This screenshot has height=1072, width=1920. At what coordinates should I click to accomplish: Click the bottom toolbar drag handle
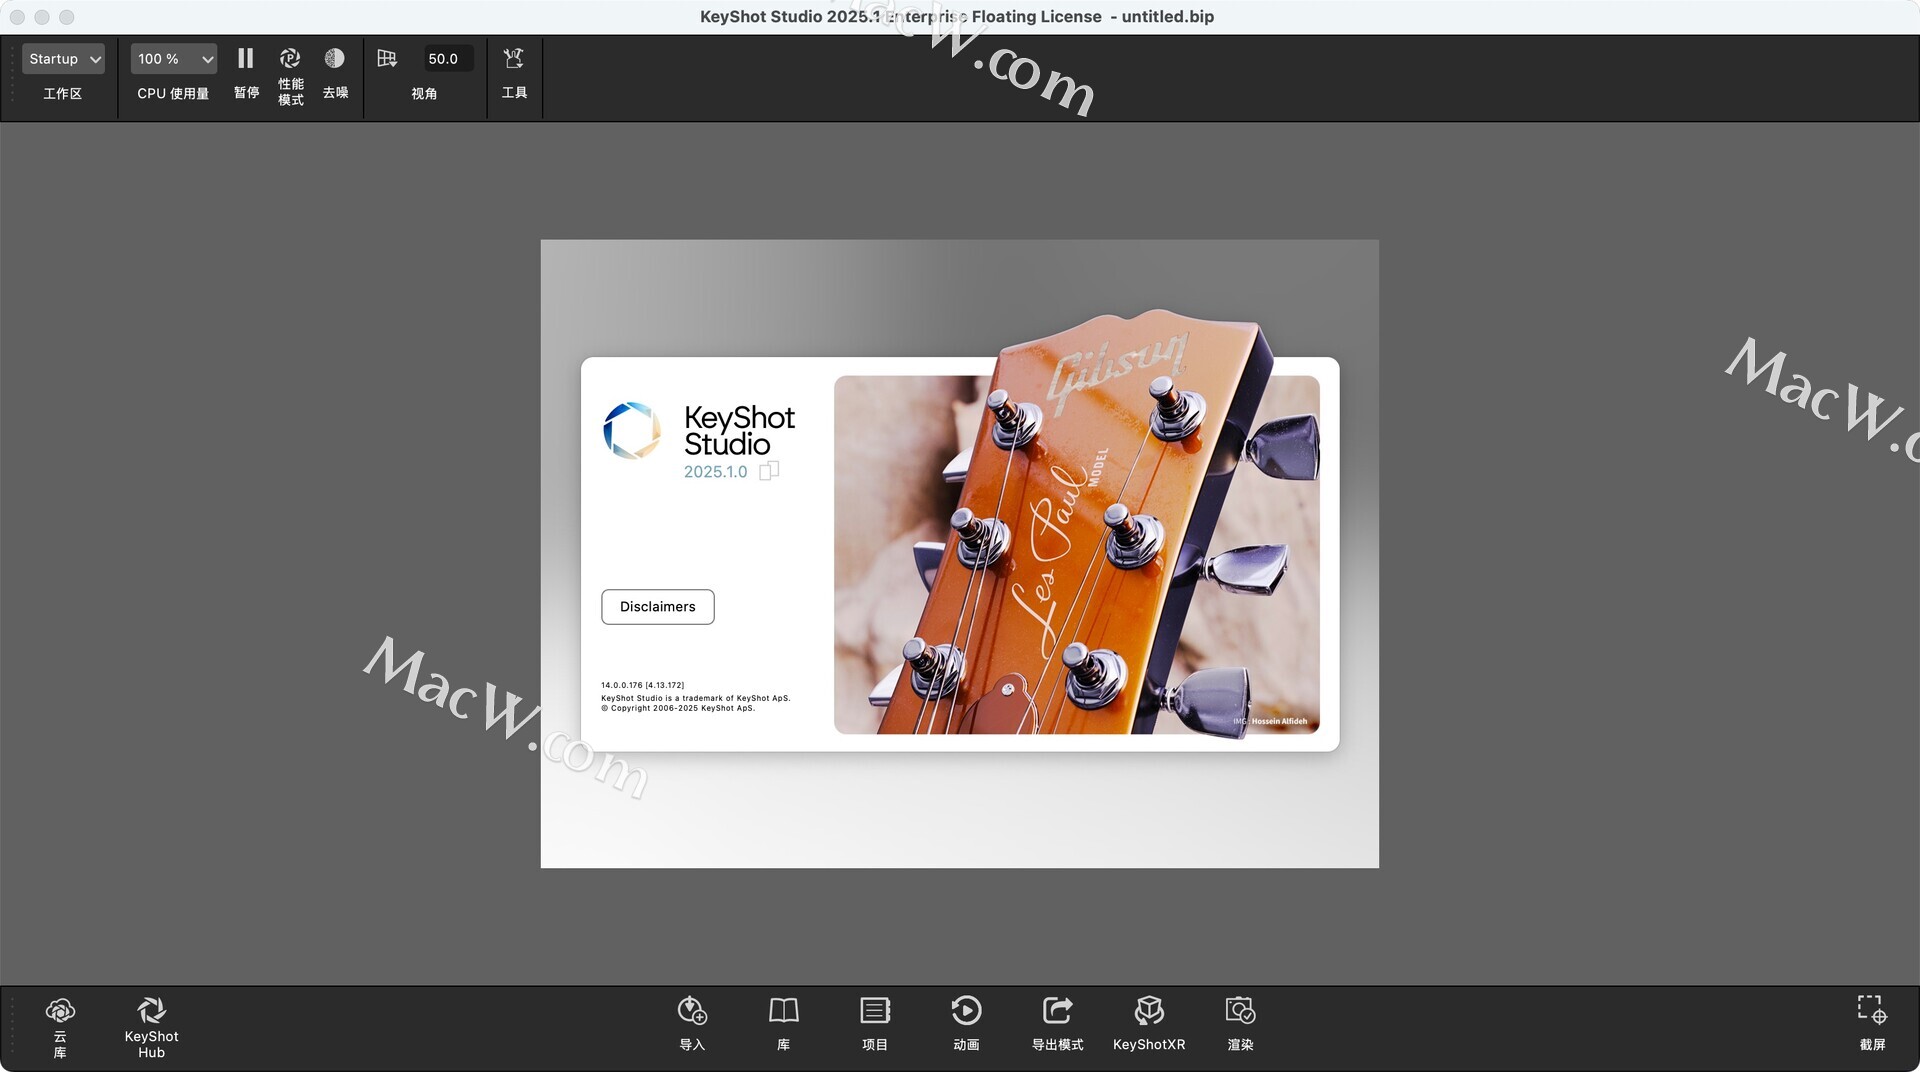click(12, 1027)
